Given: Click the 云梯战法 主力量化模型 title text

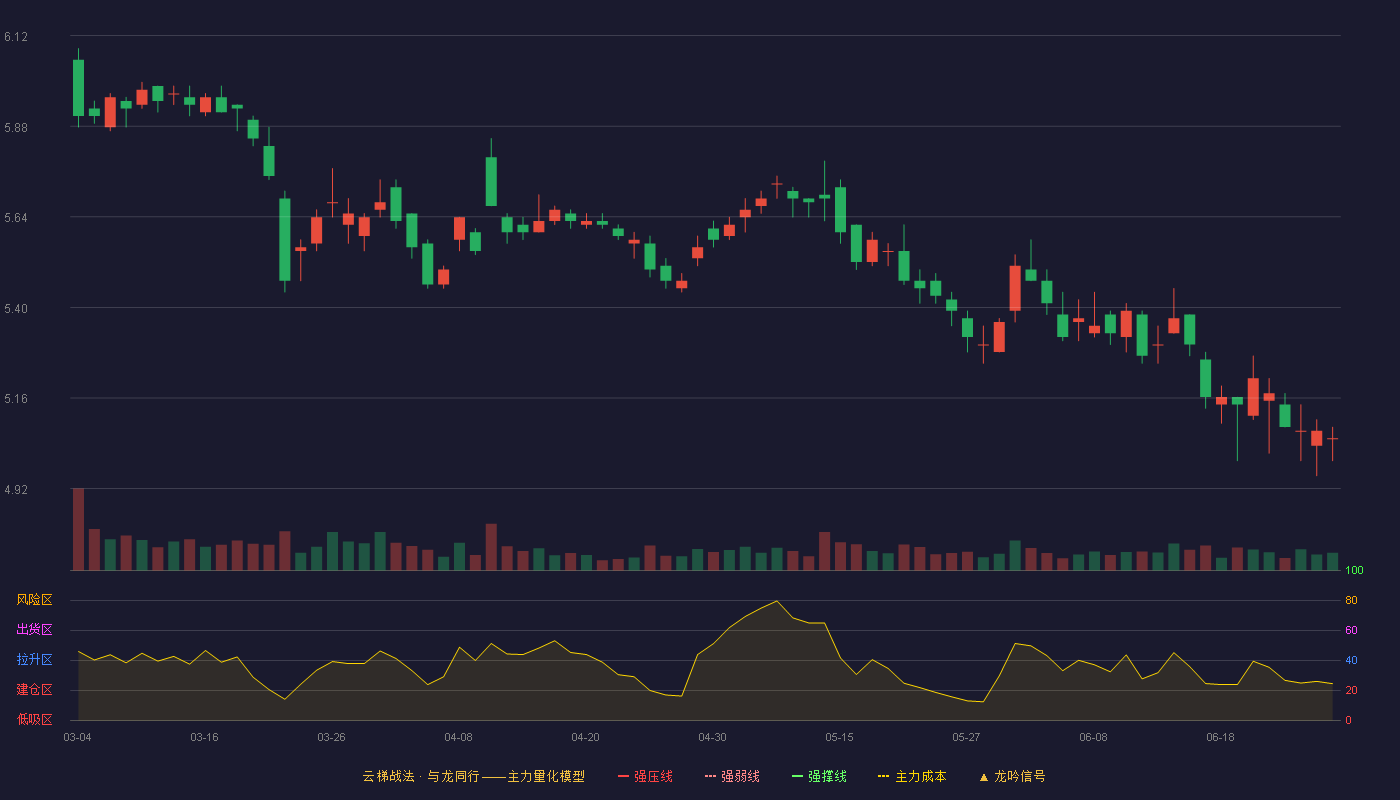Looking at the screenshot, I should (473, 776).
